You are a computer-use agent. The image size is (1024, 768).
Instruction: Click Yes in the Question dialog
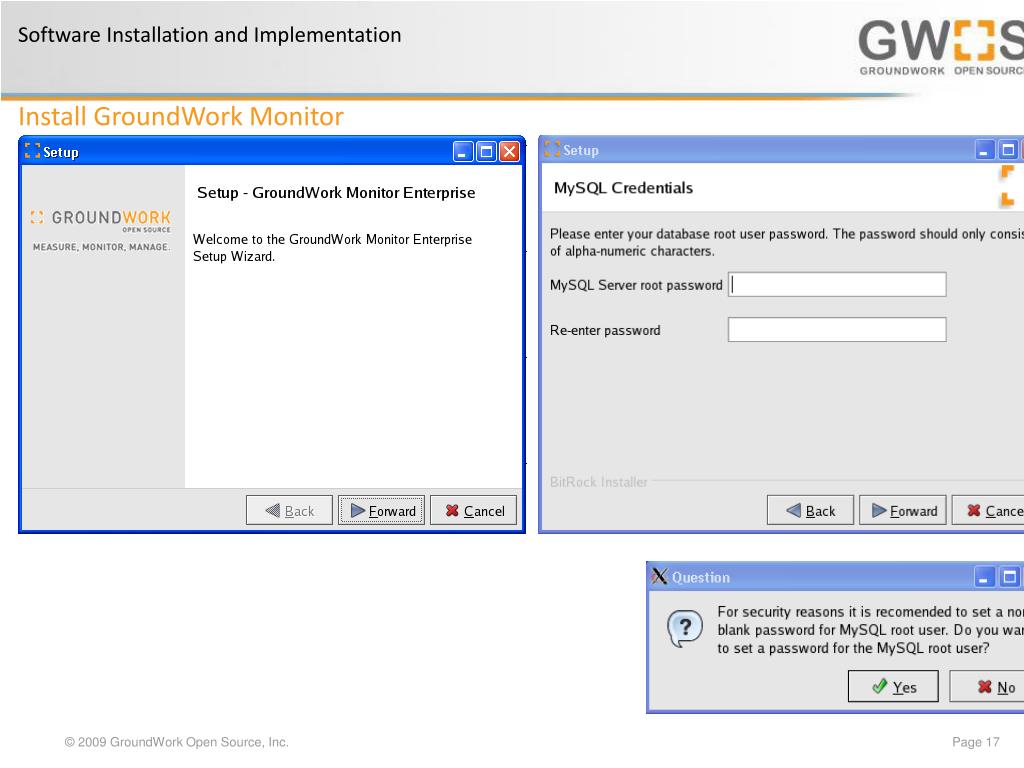893,686
